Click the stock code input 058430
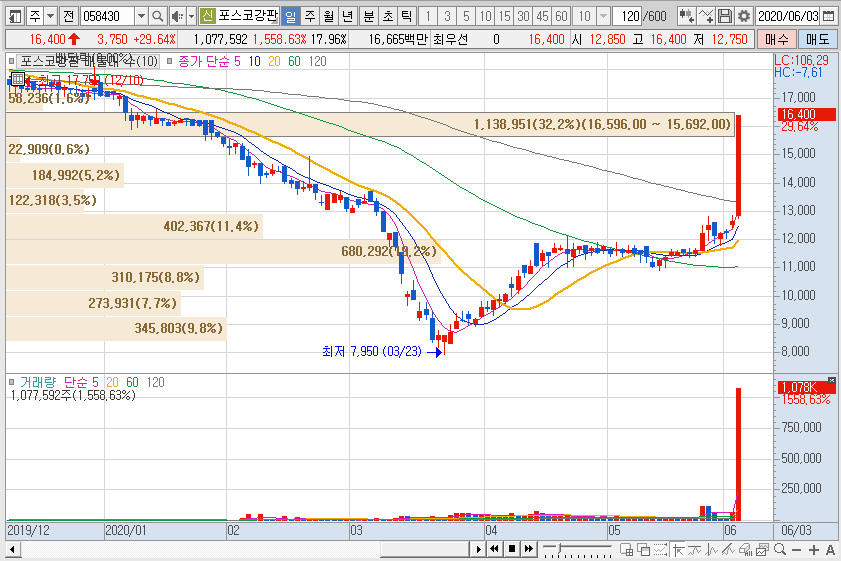This screenshot has height=561, width=841. point(107,16)
